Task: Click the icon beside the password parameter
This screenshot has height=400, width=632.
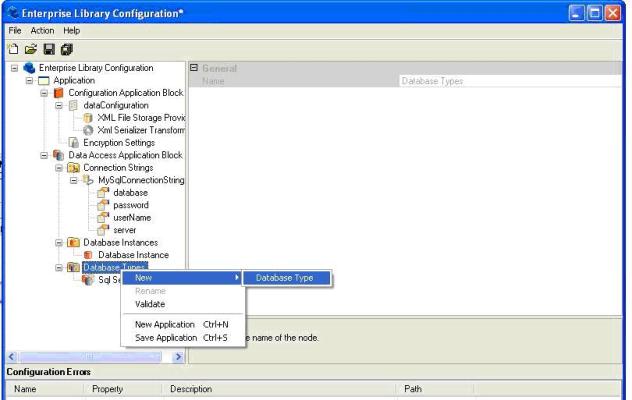Action: [x=103, y=205]
